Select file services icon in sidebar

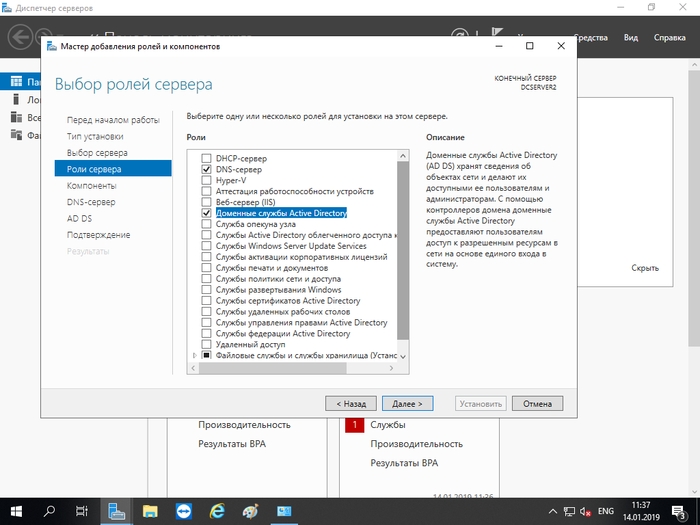pos(17,134)
